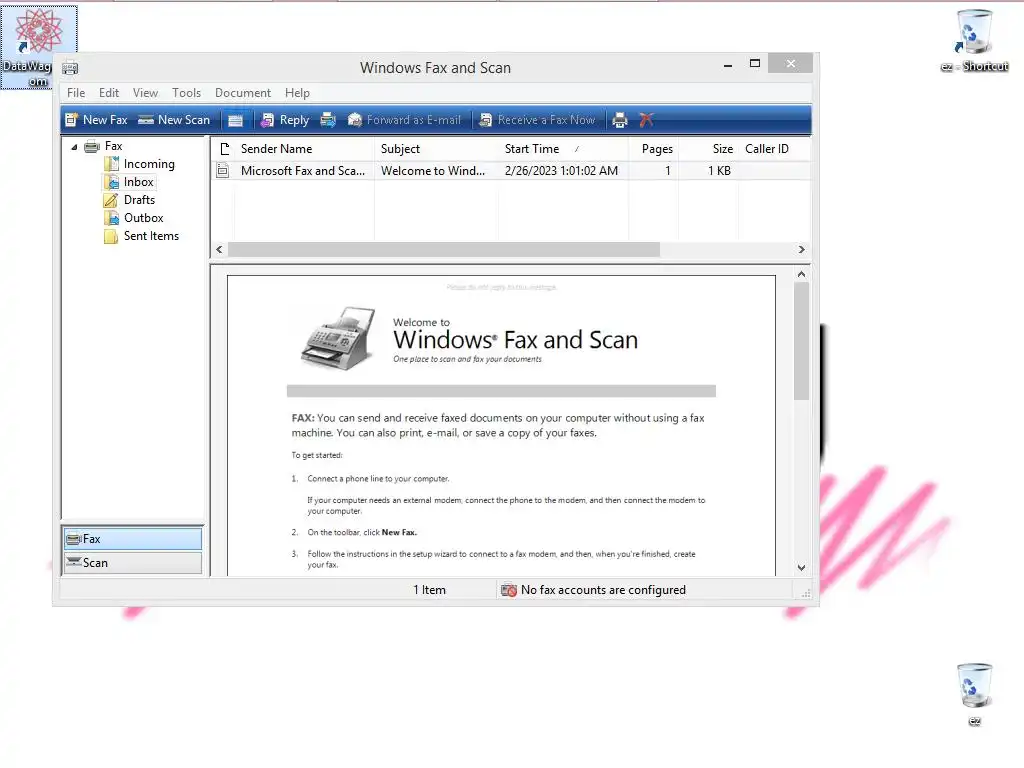Click the red Delete X icon
The image size is (1024, 768).
pyautogui.click(x=646, y=120)
